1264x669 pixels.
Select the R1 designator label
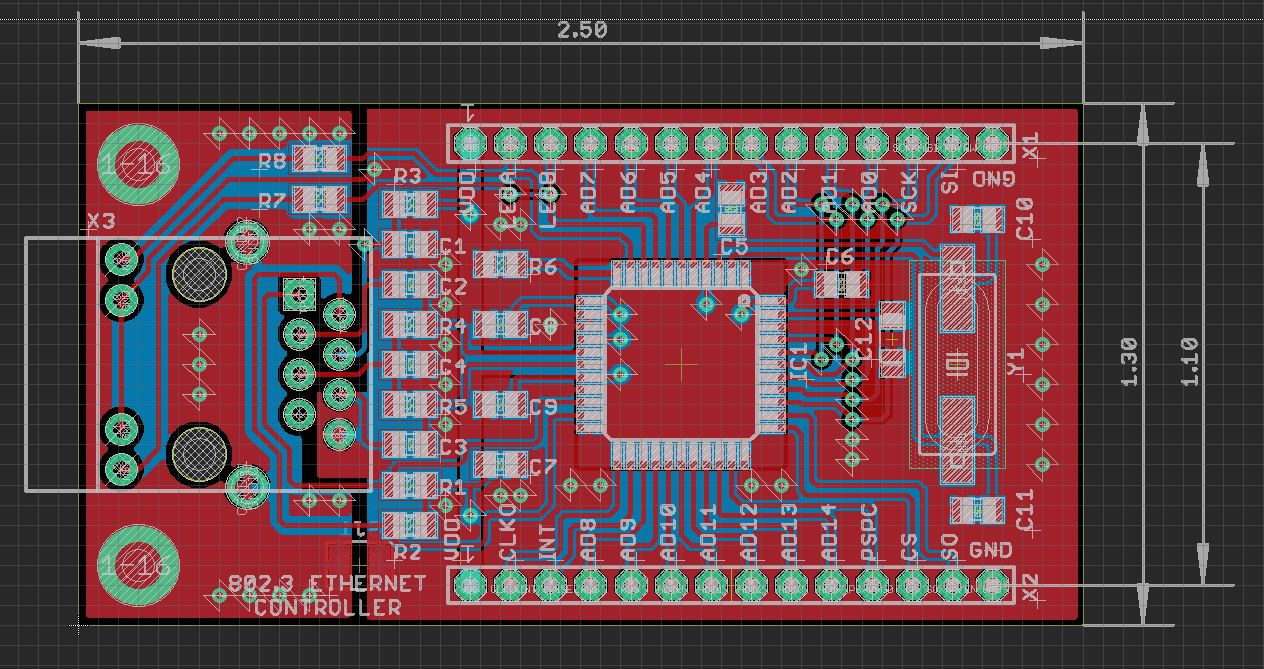pos(452,487)
